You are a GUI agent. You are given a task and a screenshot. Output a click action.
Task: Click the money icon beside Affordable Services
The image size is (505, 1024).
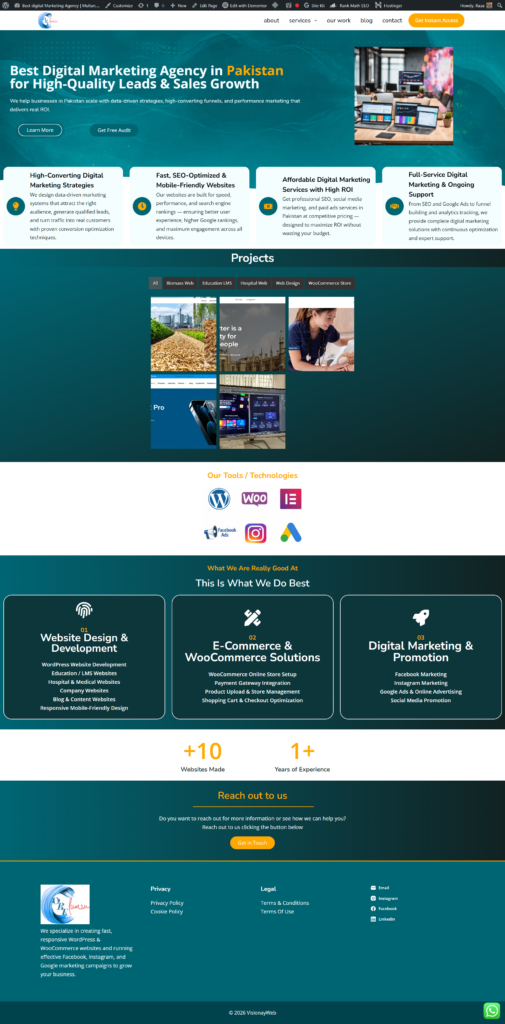coord(268,206)
